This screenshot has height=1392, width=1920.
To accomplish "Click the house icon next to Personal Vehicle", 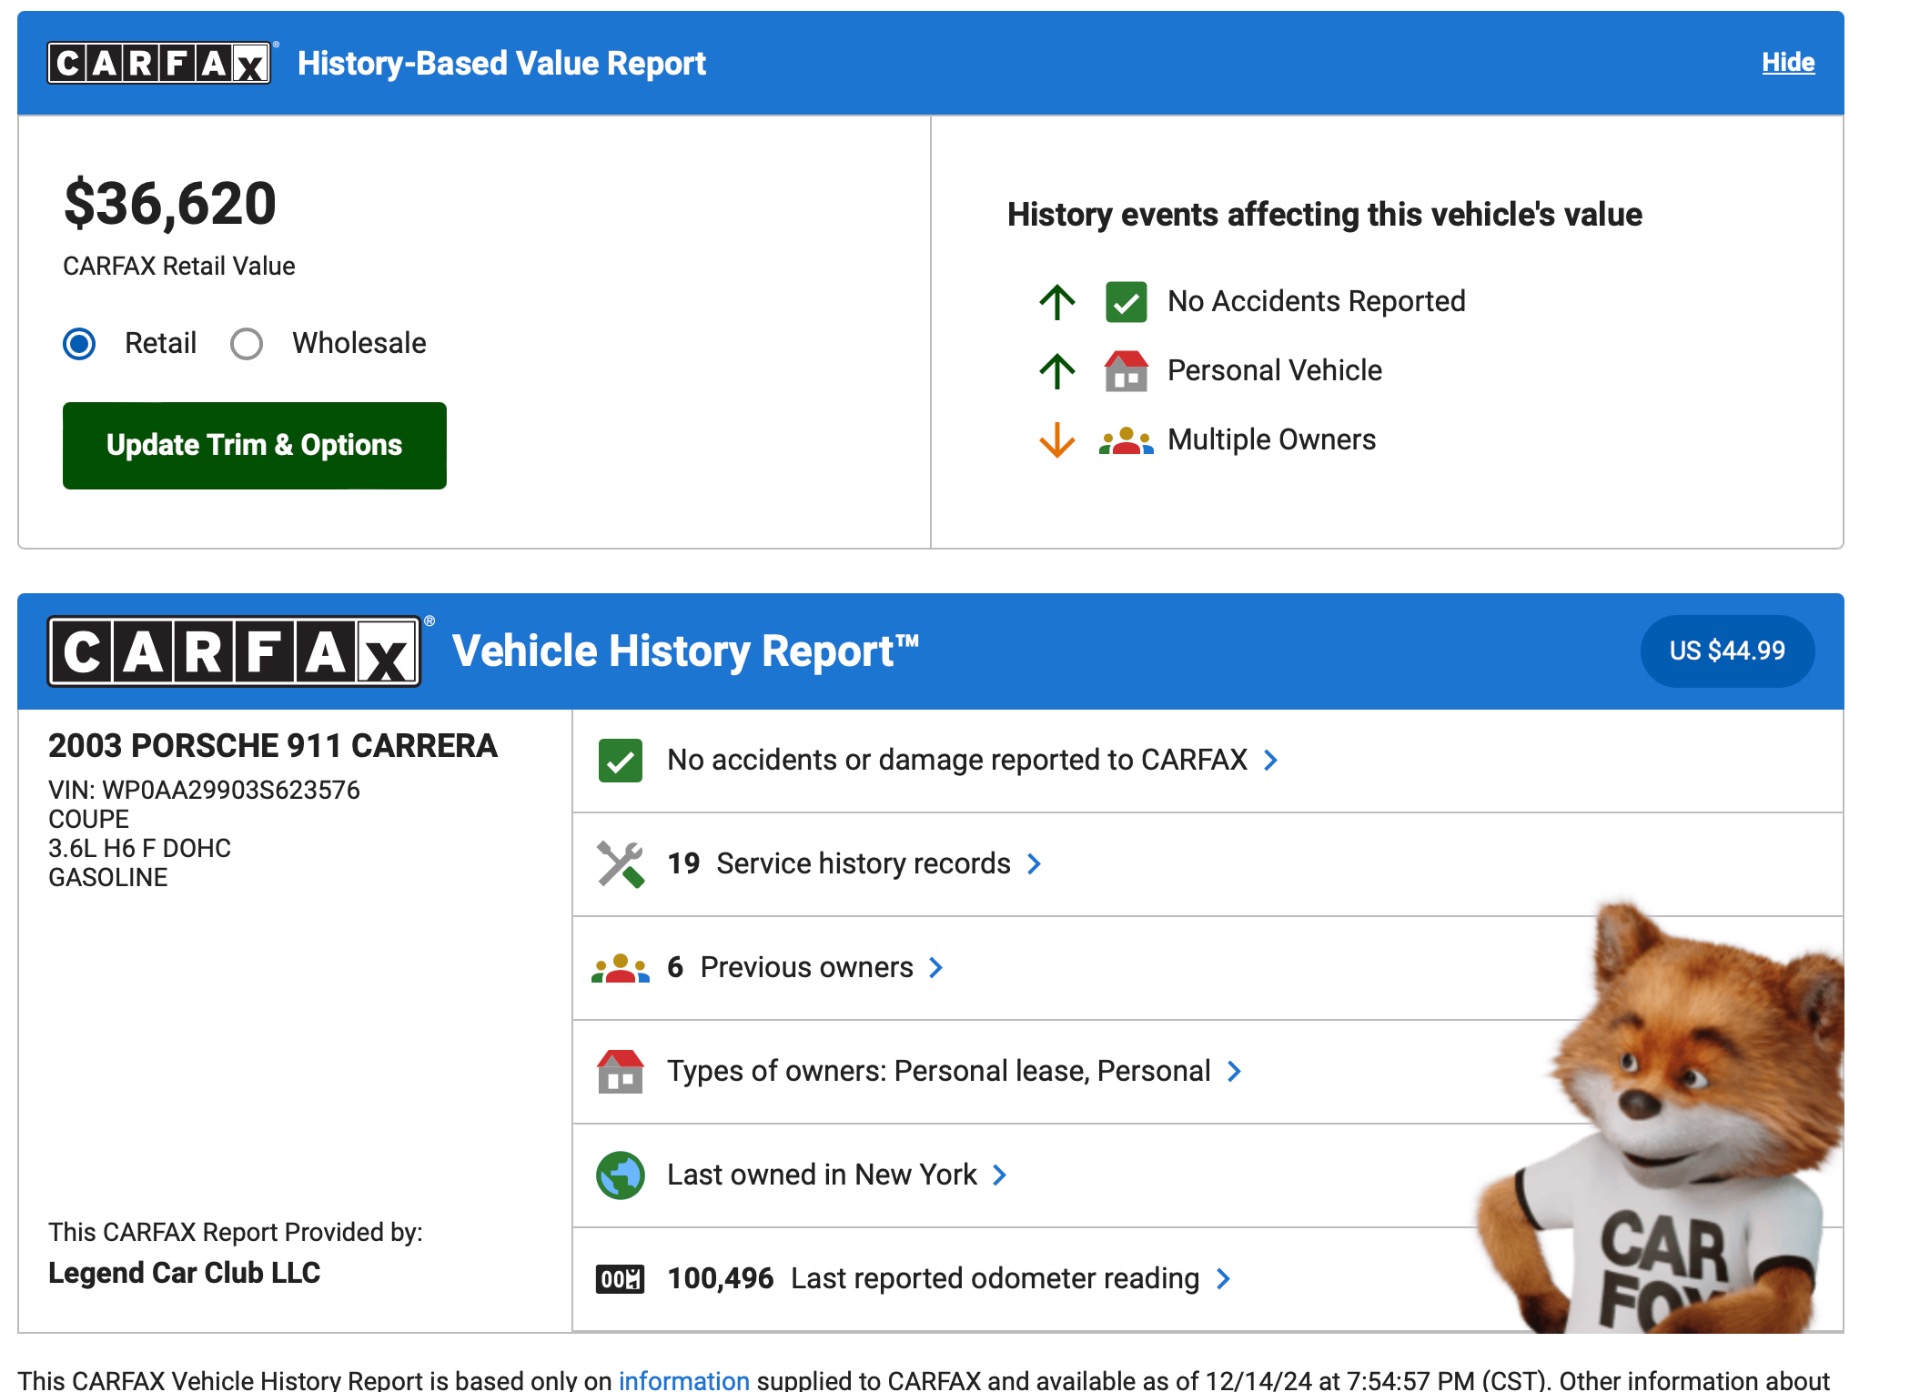I will pyautogui.click(x=1126, y=371).
